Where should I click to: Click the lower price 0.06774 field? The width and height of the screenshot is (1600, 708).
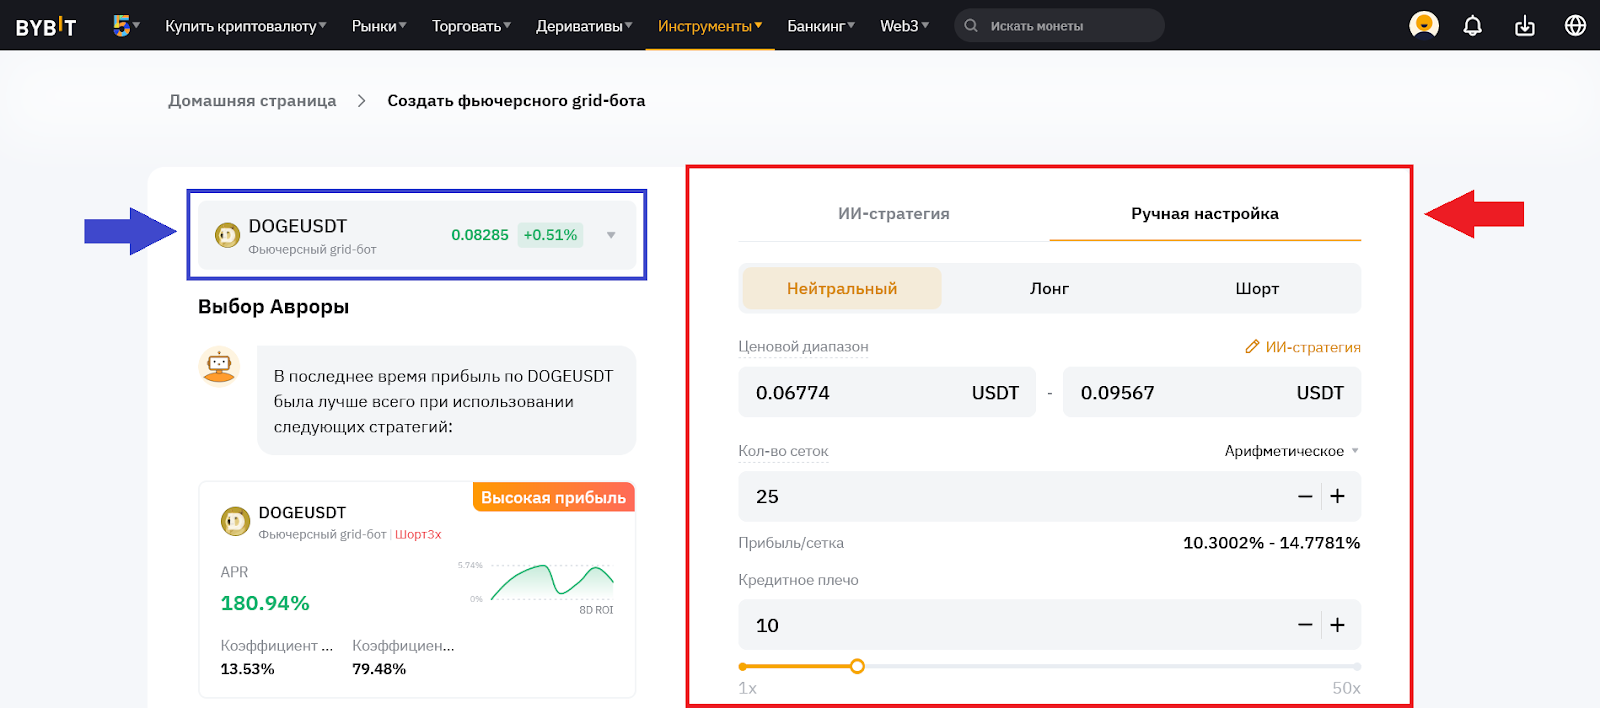[x=887, y=392]
